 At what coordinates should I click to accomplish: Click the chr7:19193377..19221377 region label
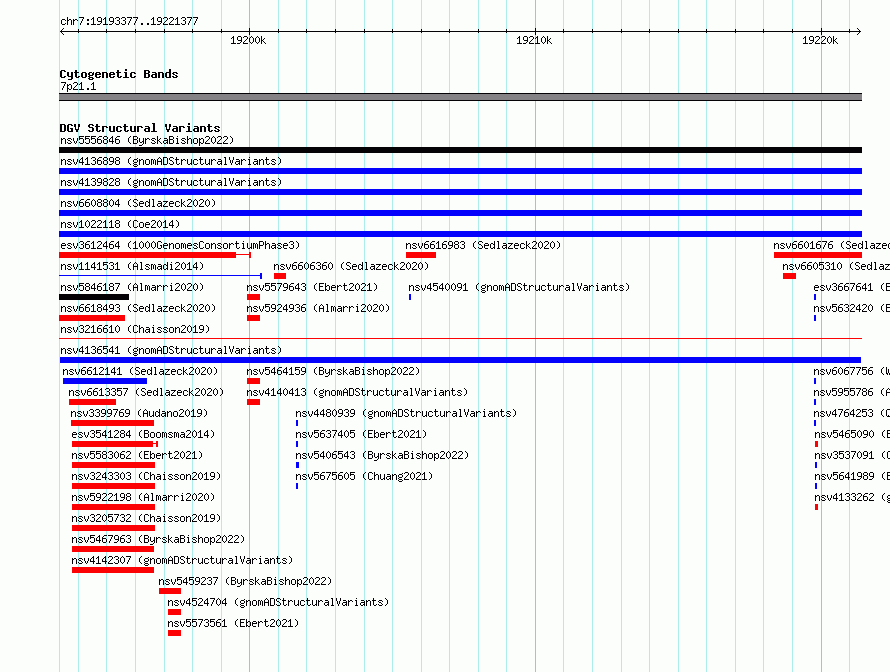(x=129, y=21)
